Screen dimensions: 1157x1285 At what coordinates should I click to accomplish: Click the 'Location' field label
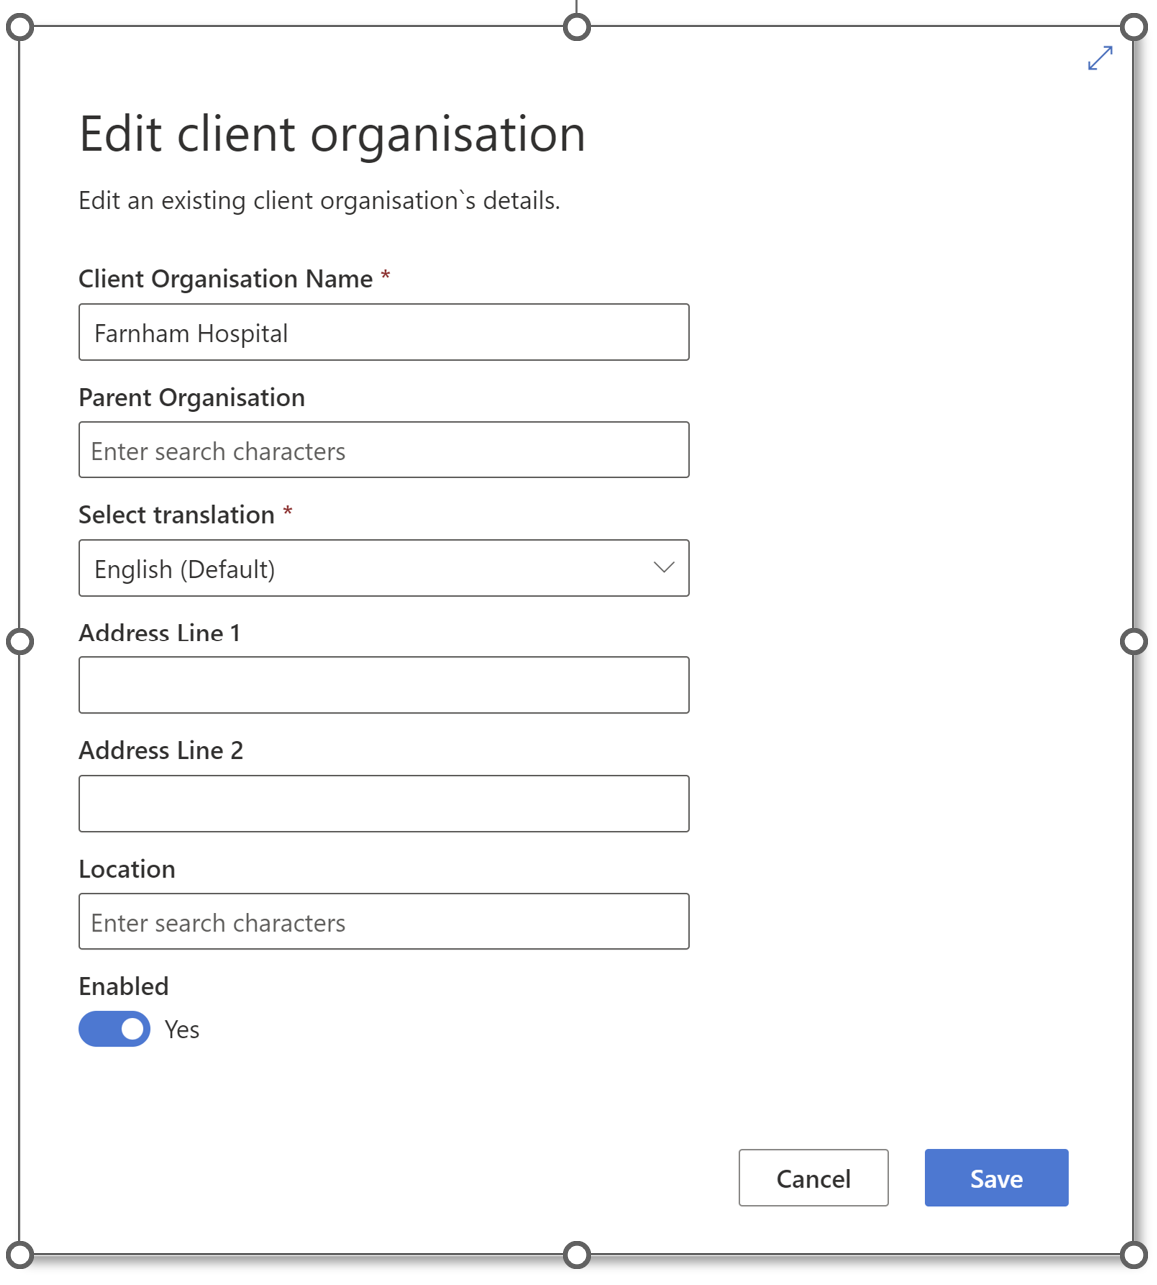point(127,869)
